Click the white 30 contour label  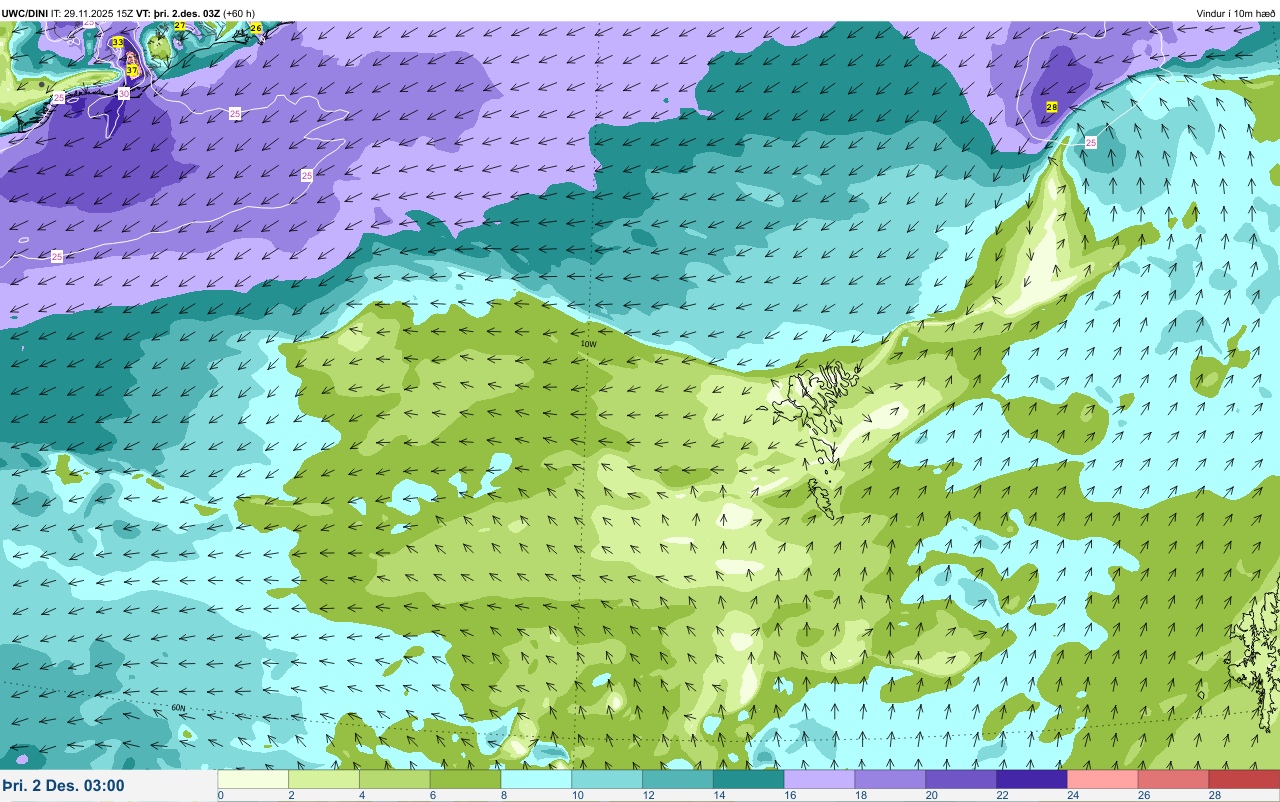(x=124, y=93)
